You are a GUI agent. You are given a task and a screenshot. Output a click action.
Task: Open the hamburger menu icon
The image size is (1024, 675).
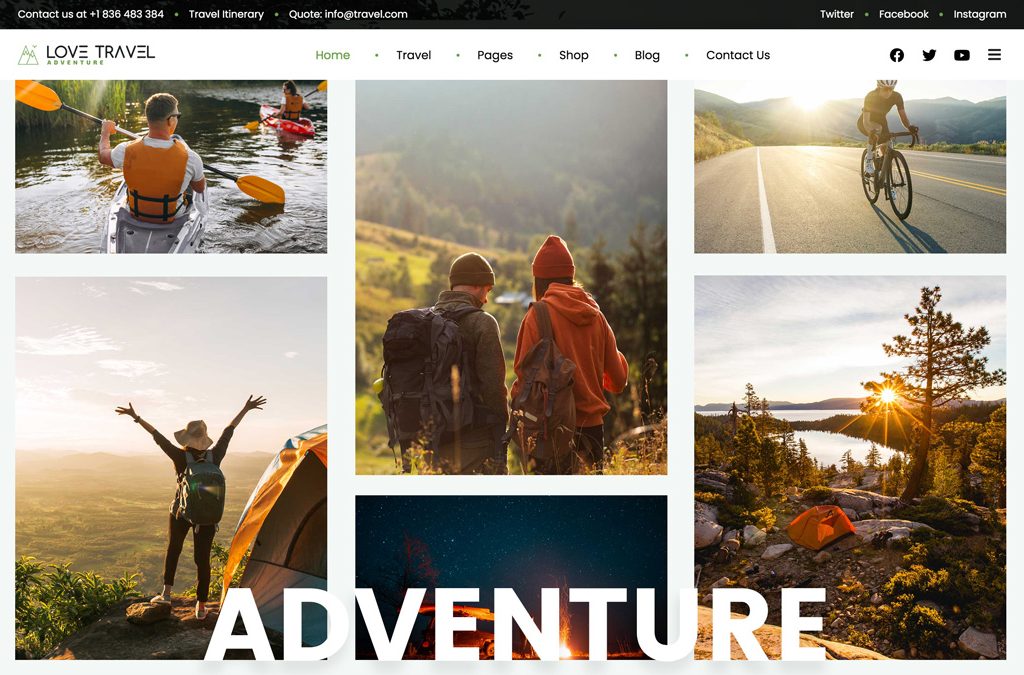994,55
